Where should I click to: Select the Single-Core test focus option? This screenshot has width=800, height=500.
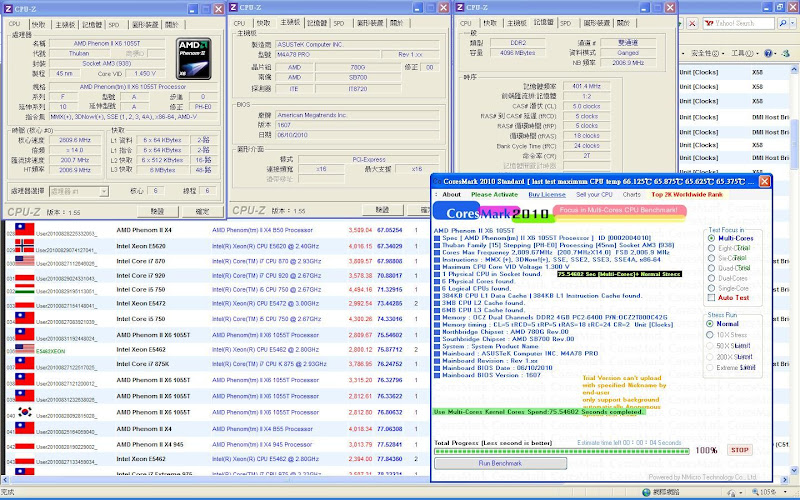pos(711,288)
